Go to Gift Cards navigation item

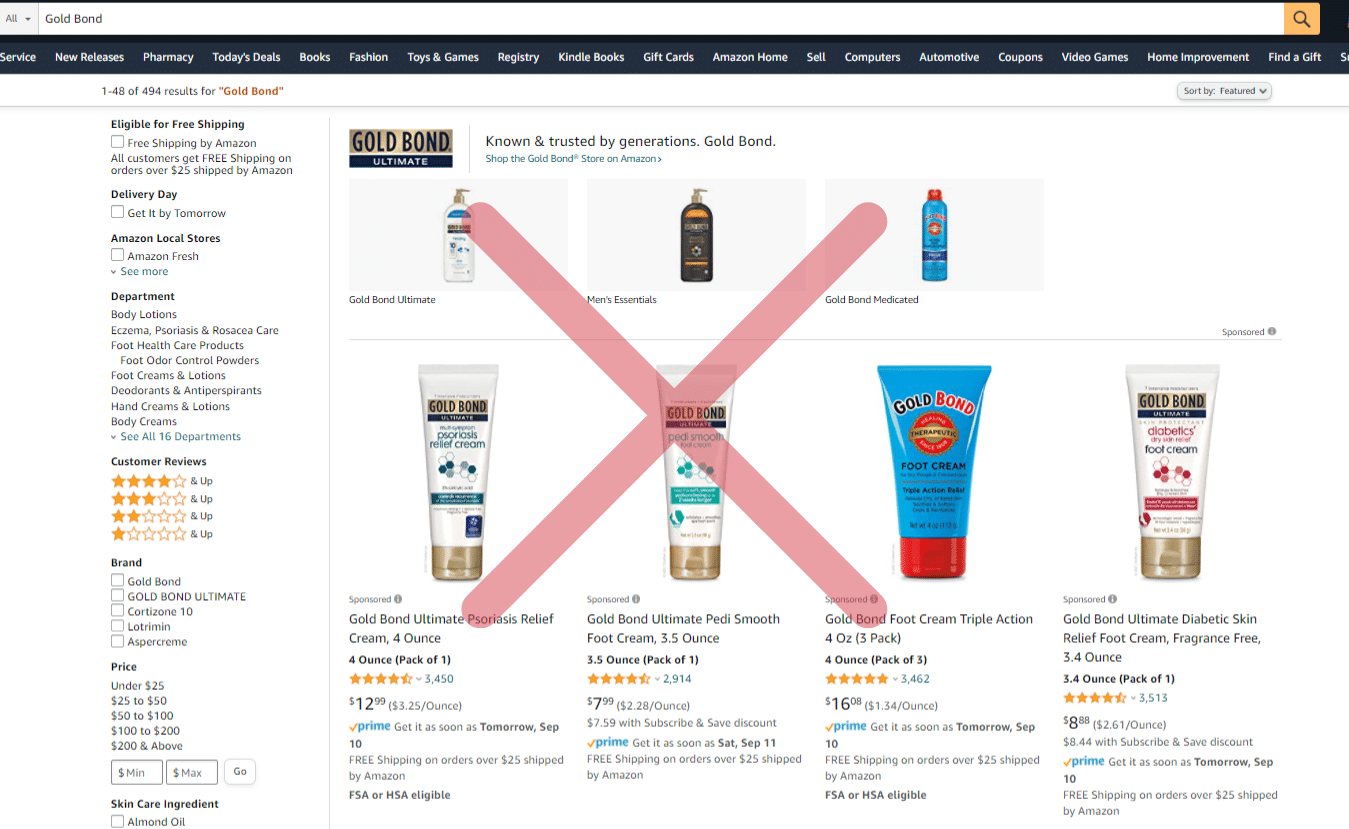click(668, 57)
